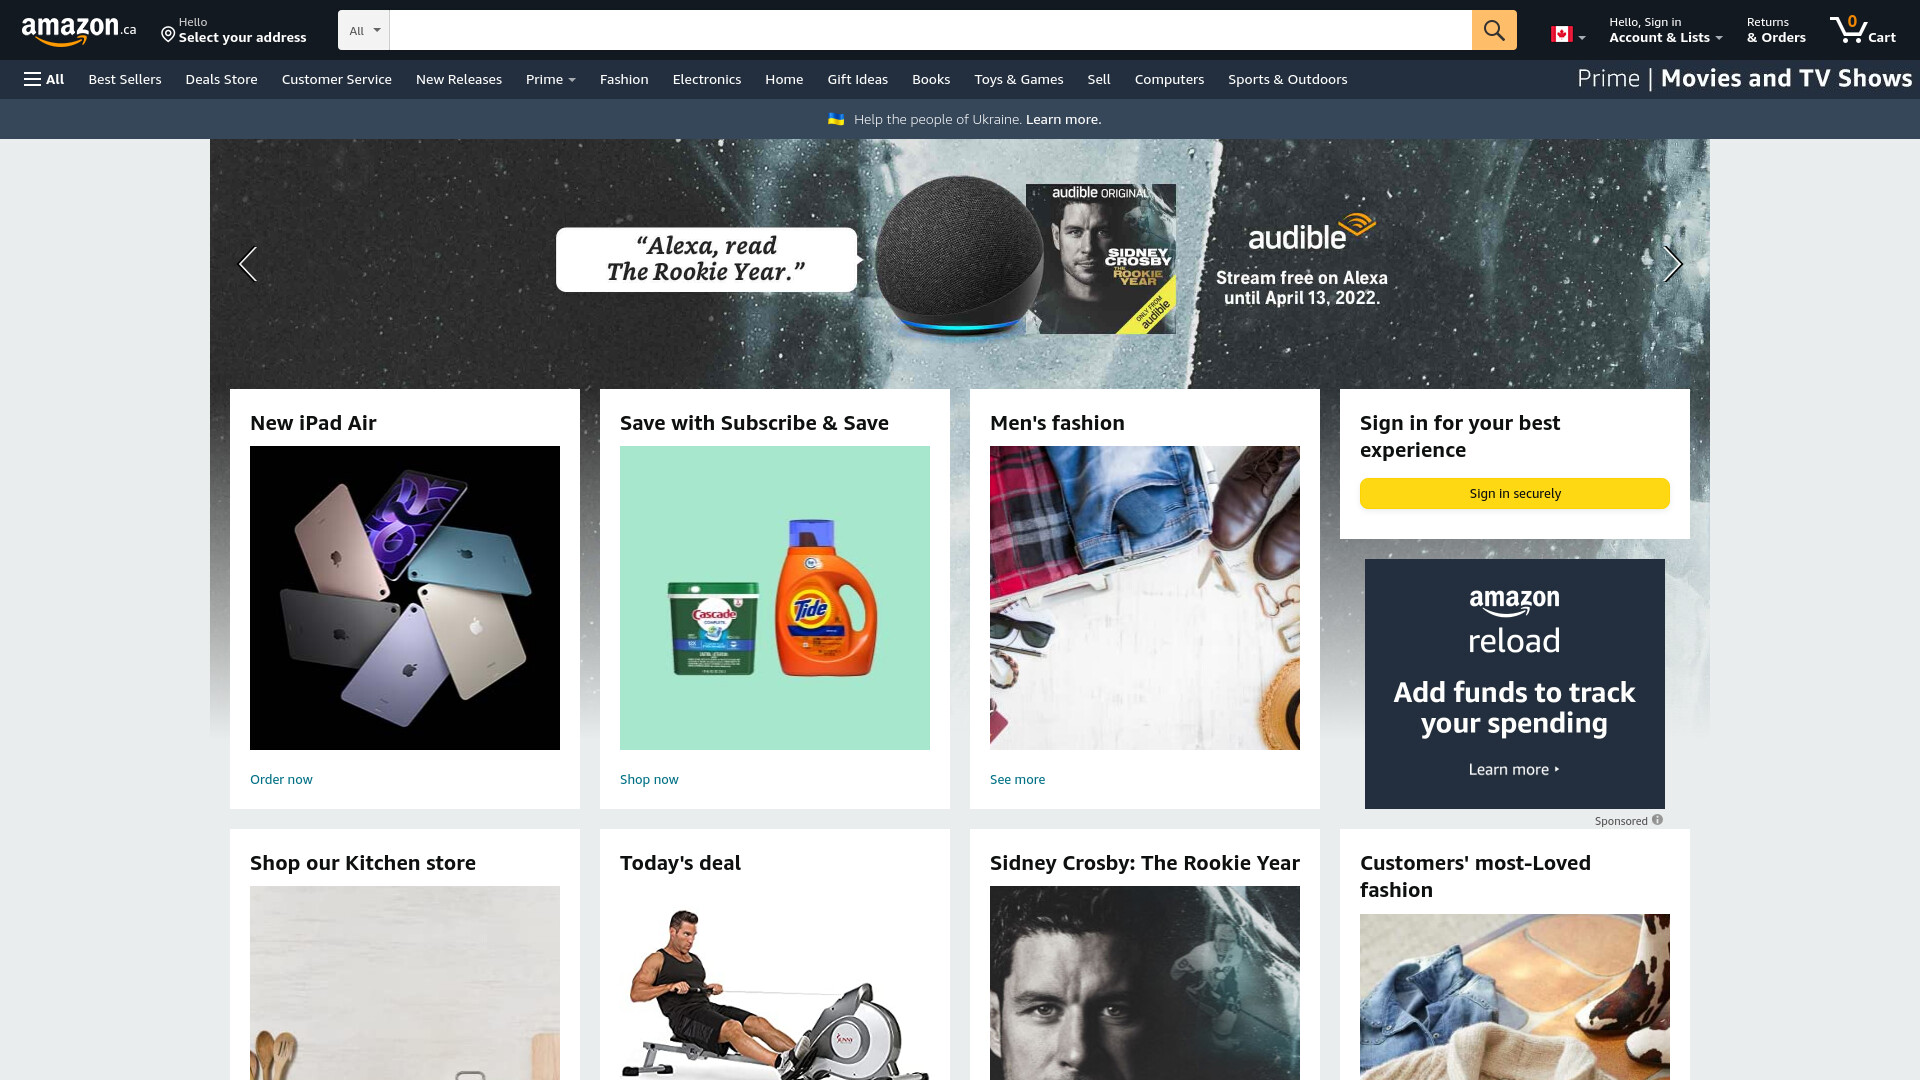Open Today's deal rowing machine image
This screenshot has height=1080, width=1920.
[x=775, y=983]
